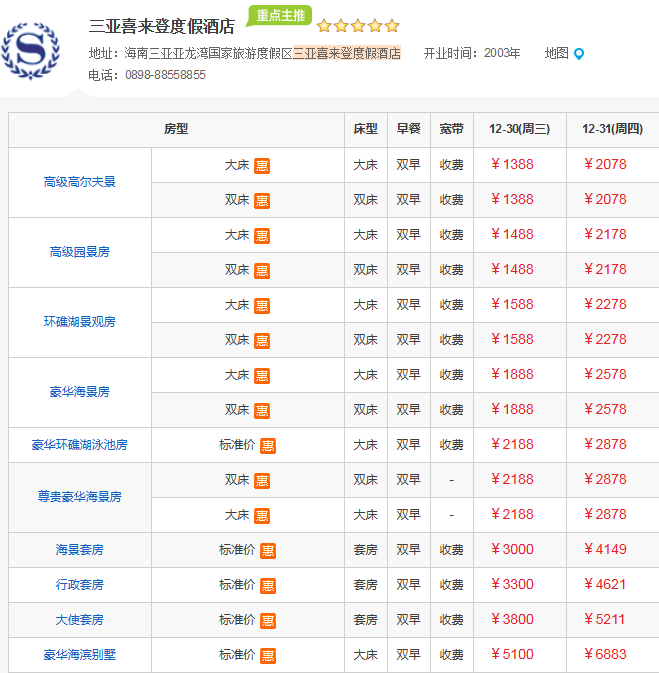659x673 pixels.
Task: Click the 惠 discount icon for 海景套房
Action: tap(267, 550)
